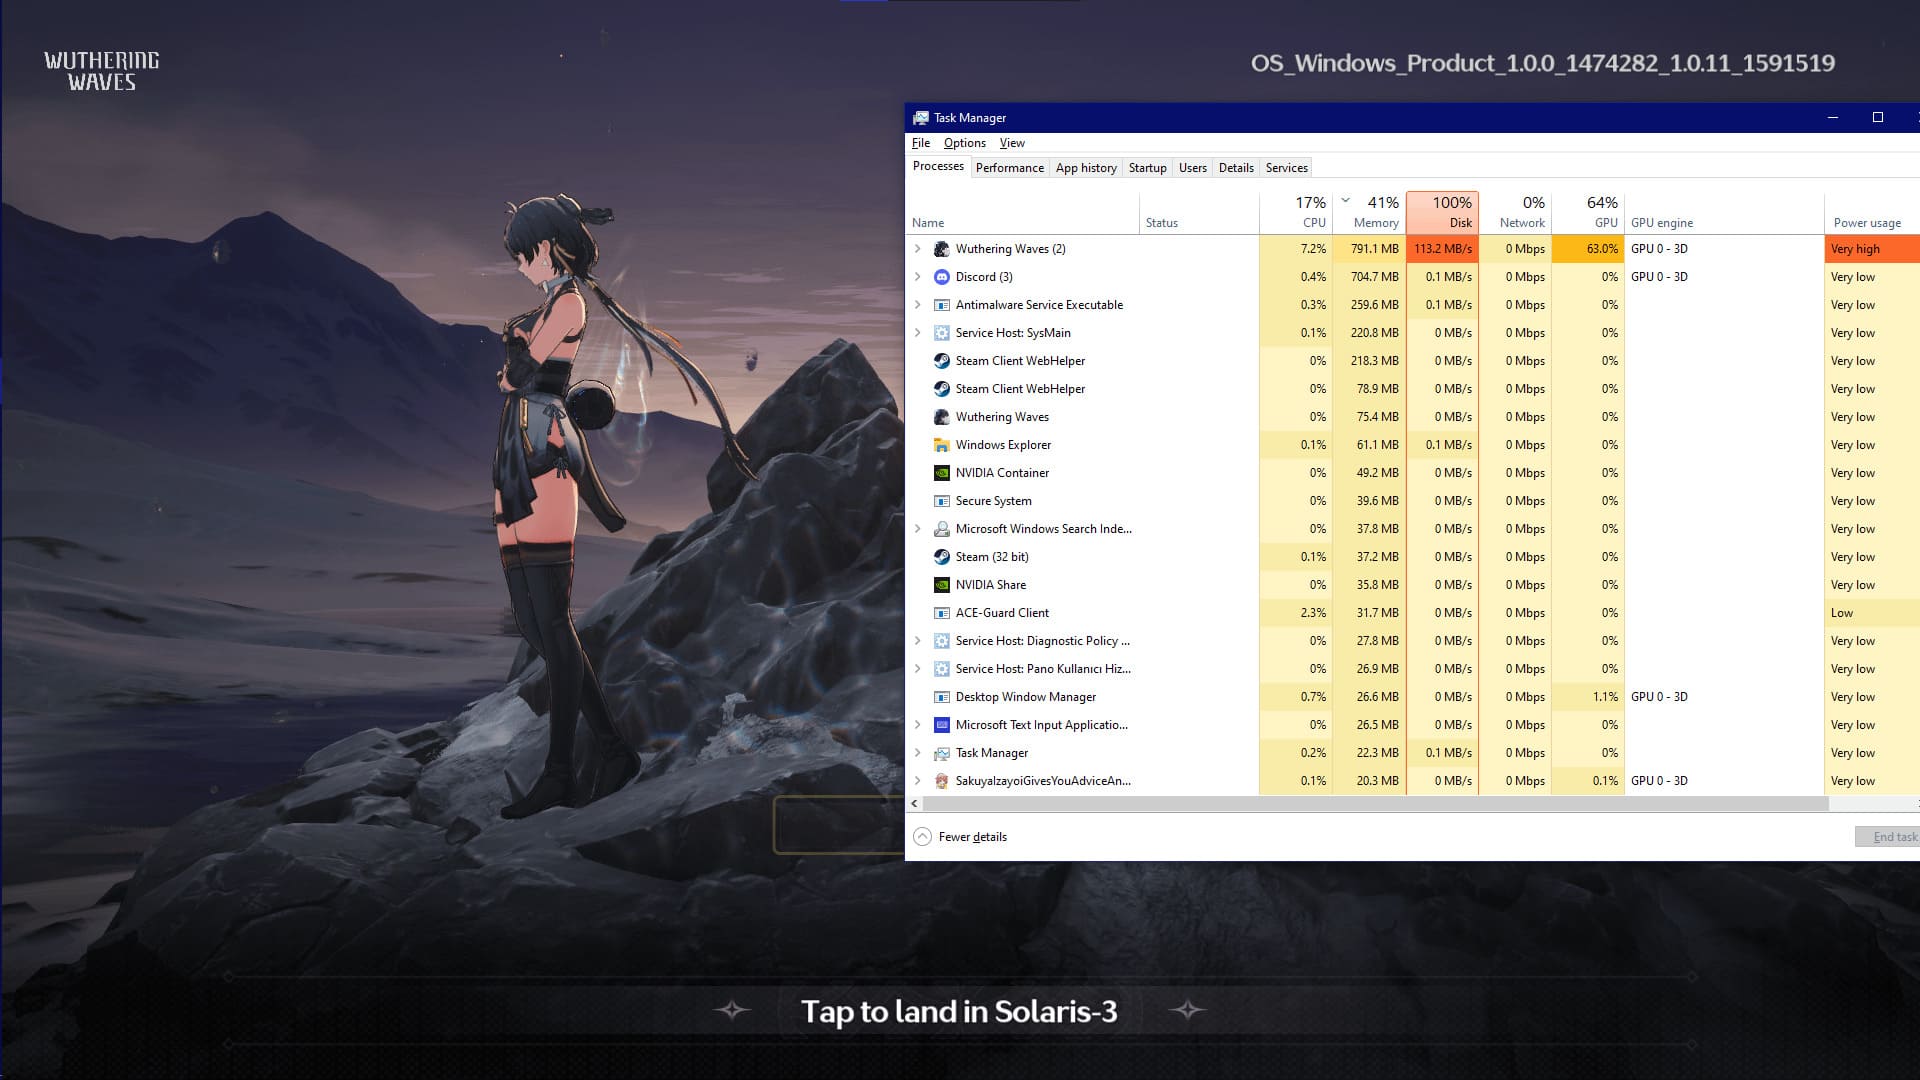The width and height of the screenshot is (1920, 1080).
Task: Expand the Wuthering Waves (2) process group
Action: pos(917,249)
